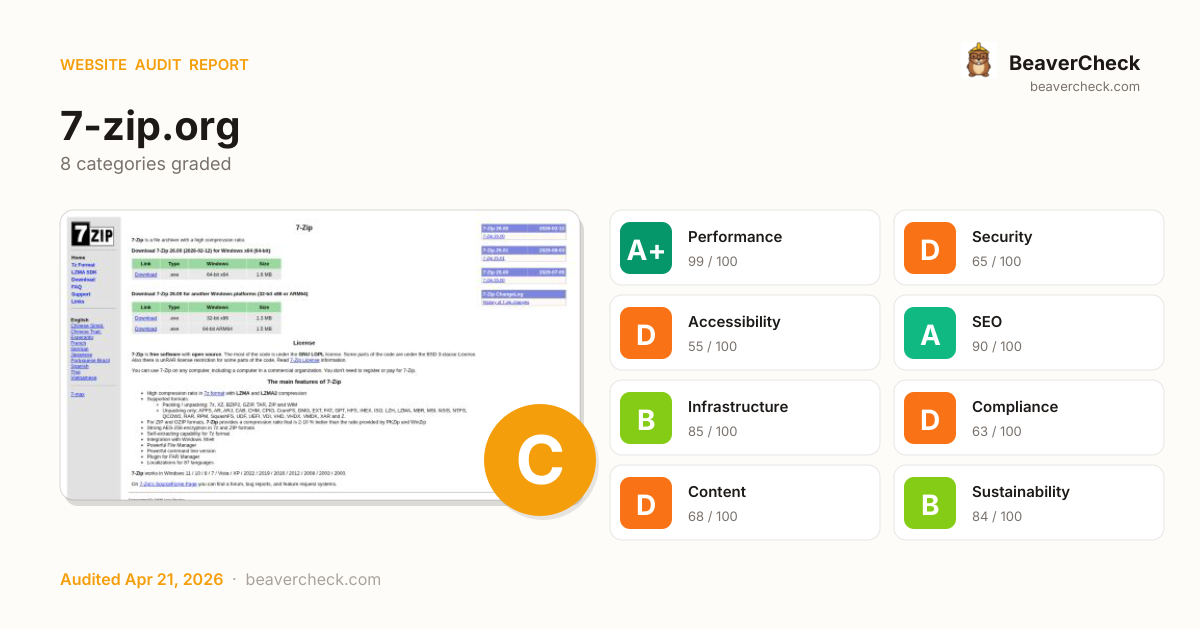Click the D Security grade badge
Screen dimensions: 1200x630
(930, 248)
